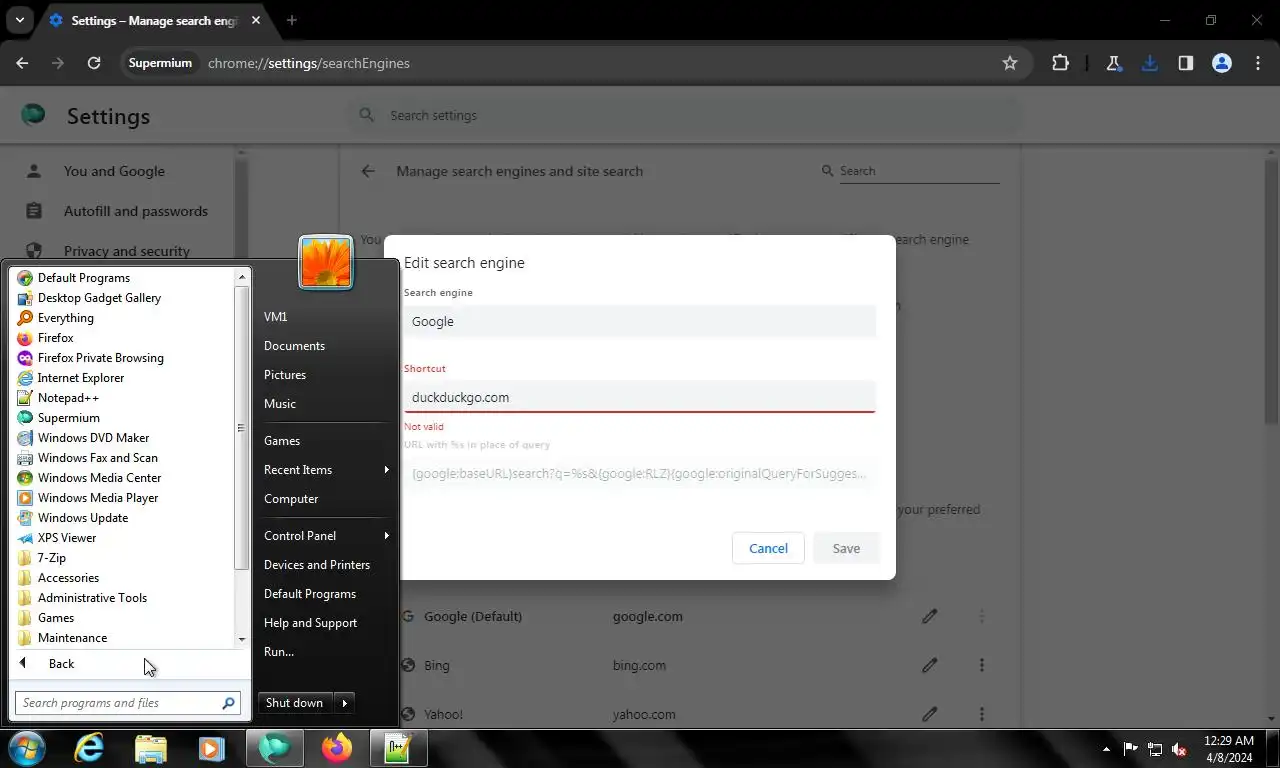
Task: Bookmark this page with the star icon
Action: 1010,63
